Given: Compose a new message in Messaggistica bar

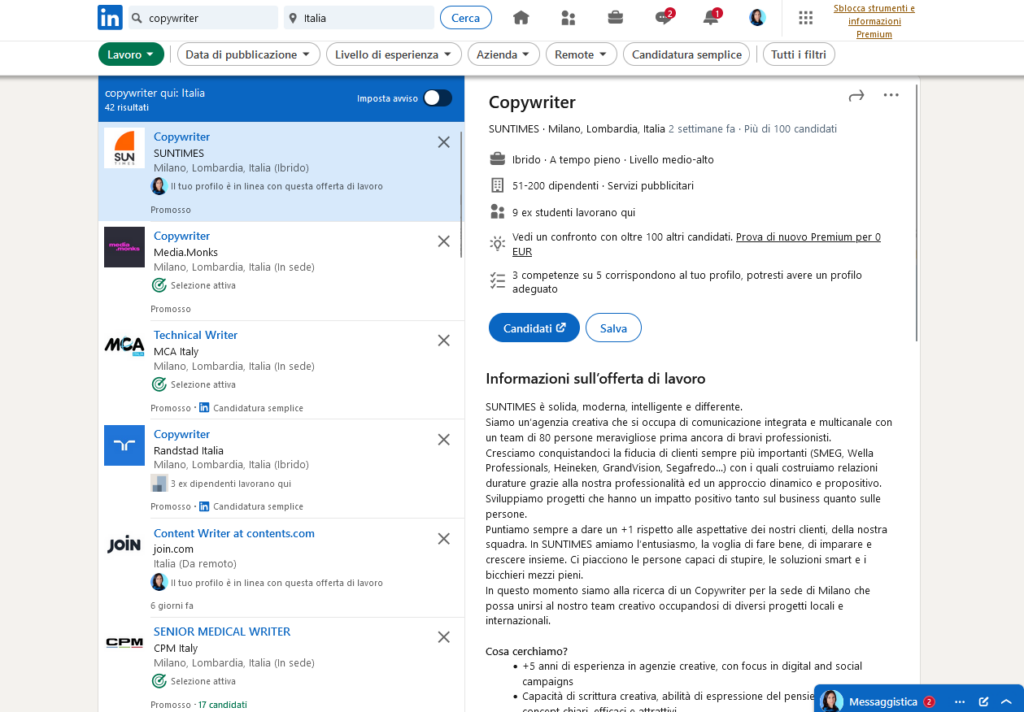Looking at the screenshot, I should coord(984,702).
